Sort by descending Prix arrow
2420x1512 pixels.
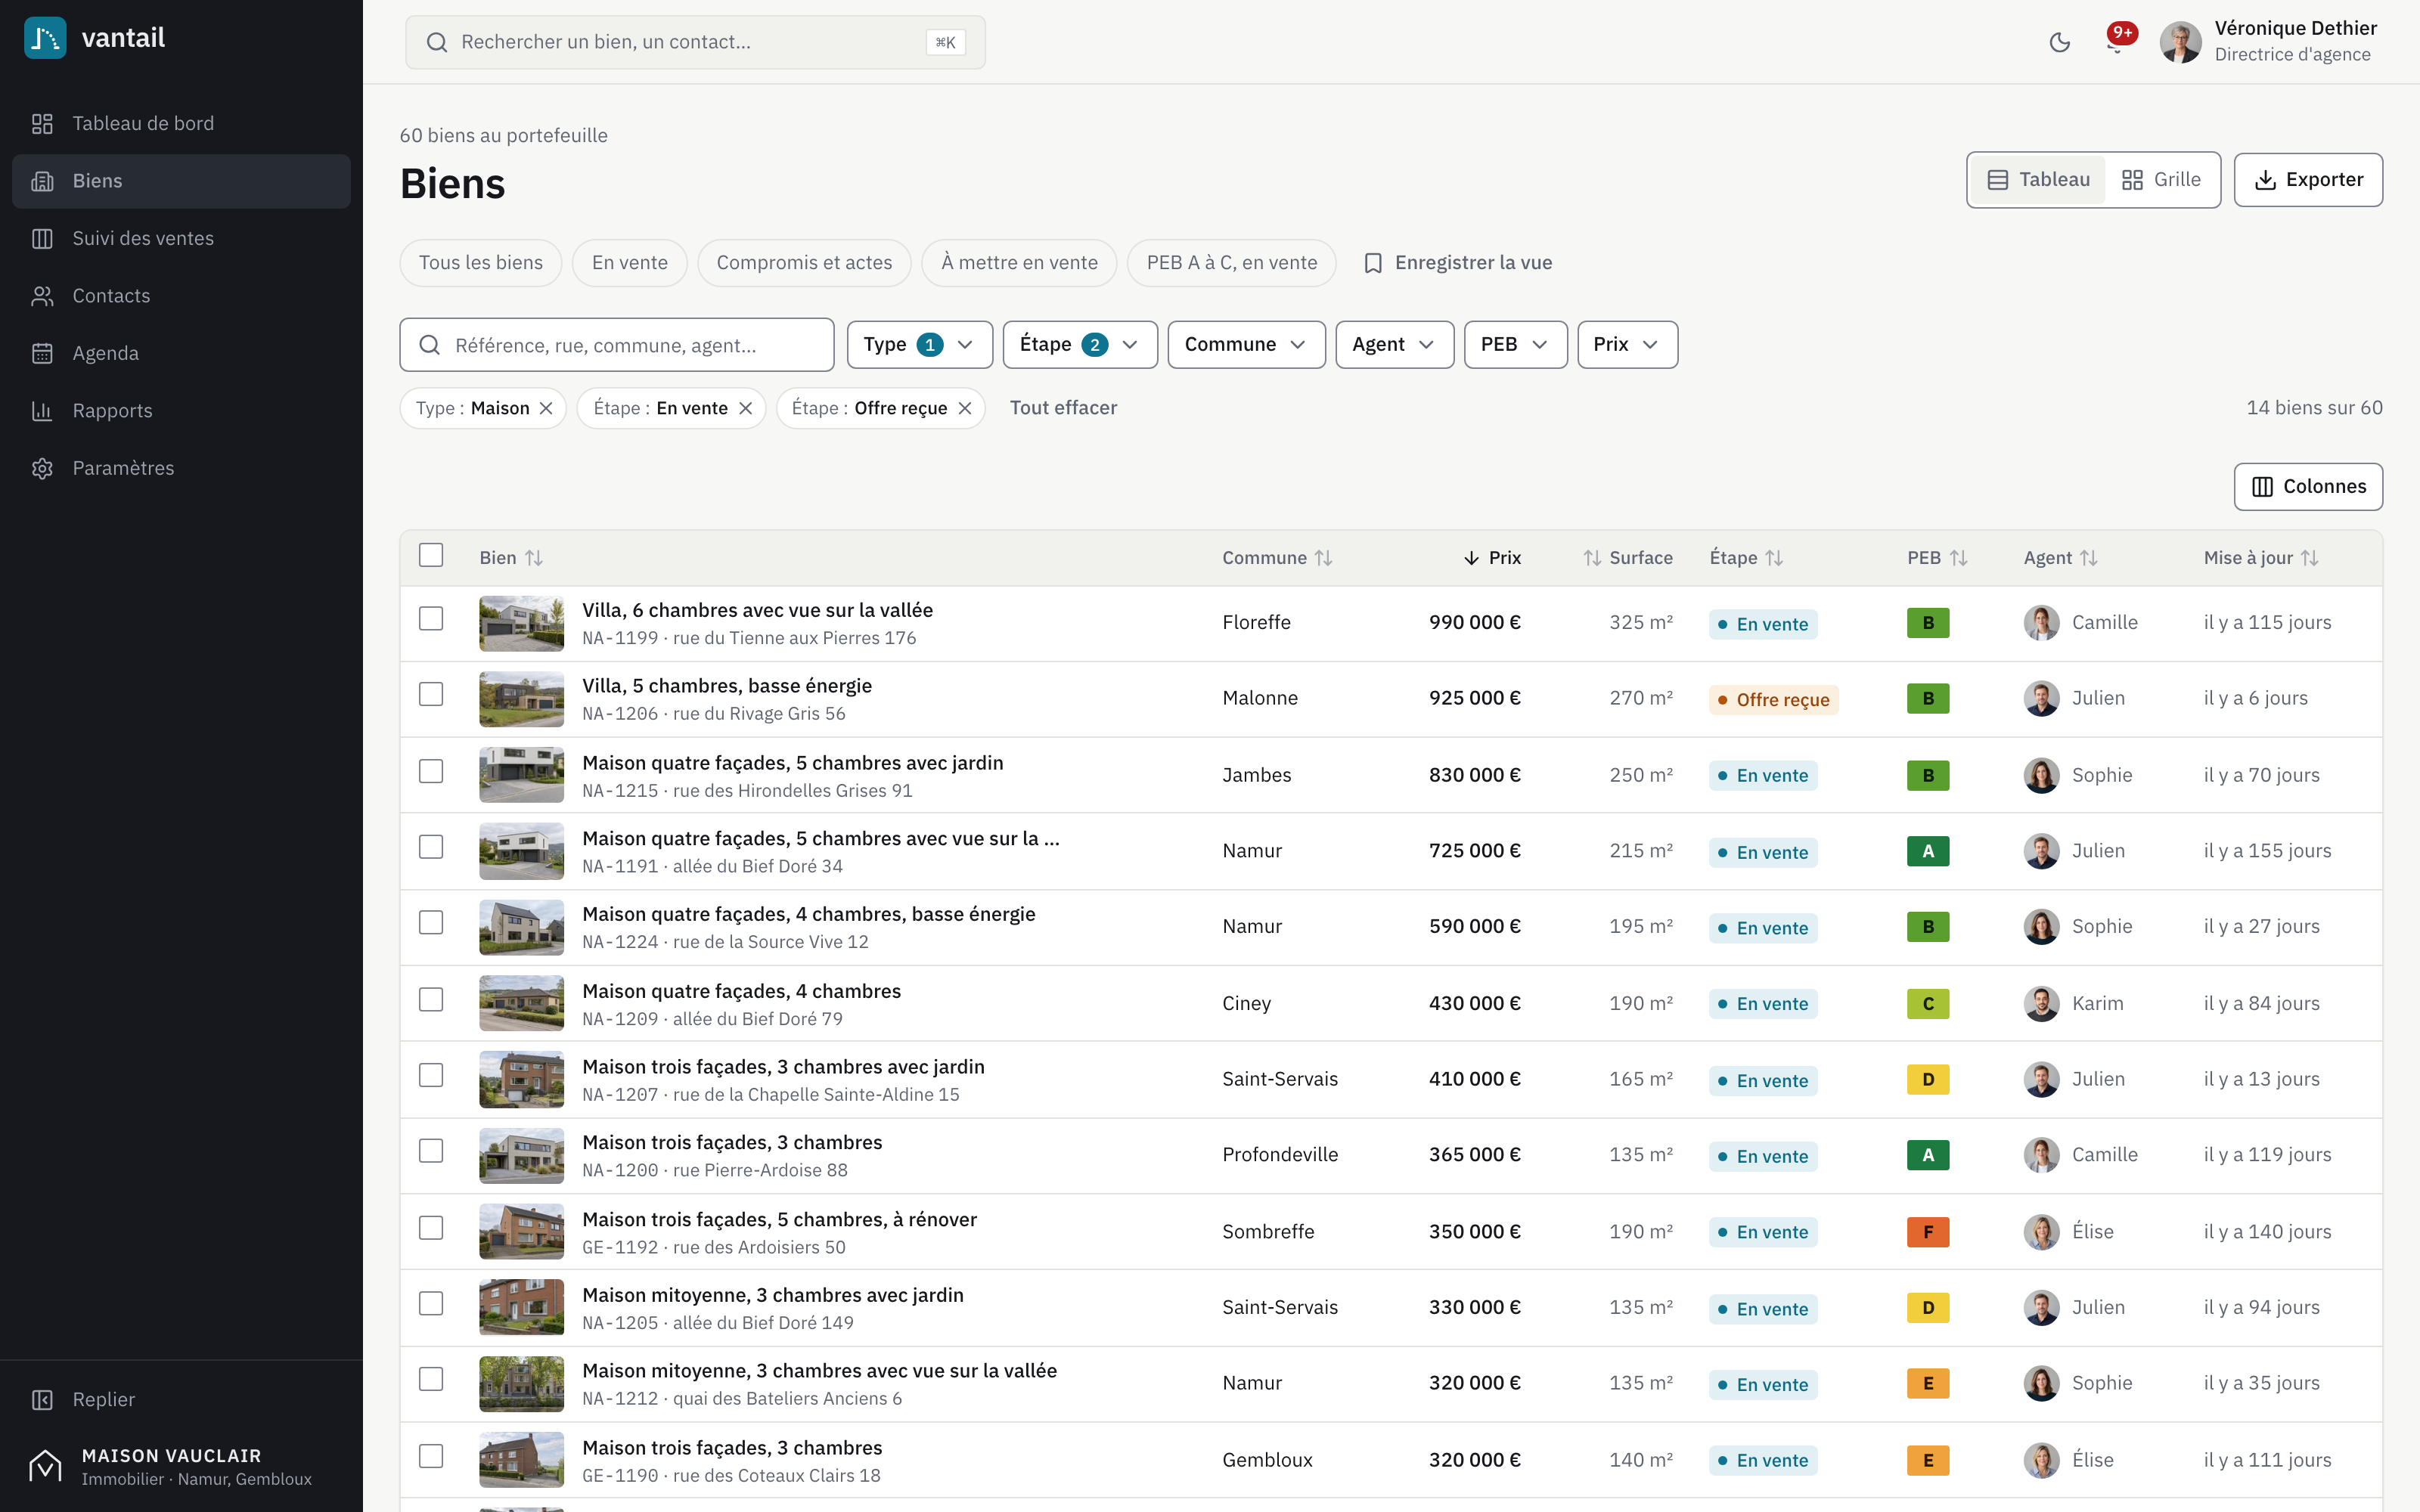1471,558
